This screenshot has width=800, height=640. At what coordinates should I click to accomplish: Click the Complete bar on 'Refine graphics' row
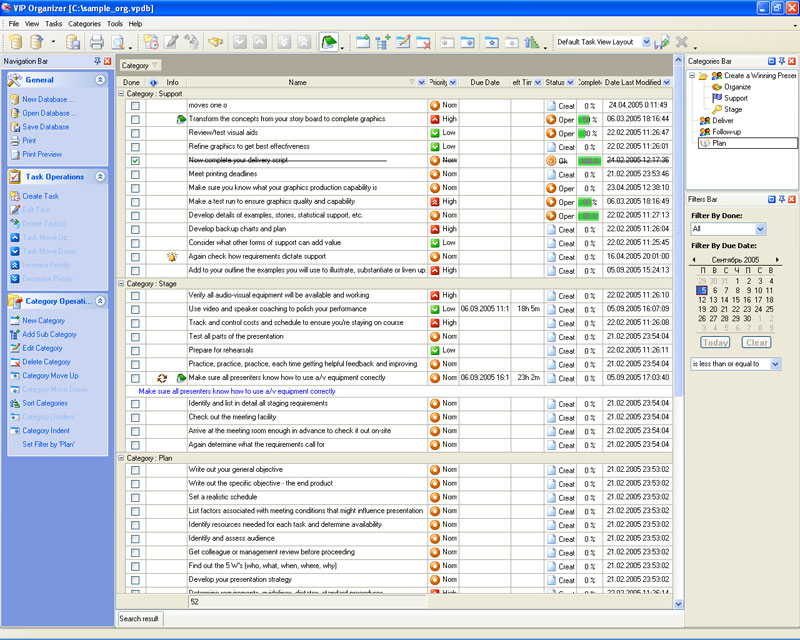point(589,147)
